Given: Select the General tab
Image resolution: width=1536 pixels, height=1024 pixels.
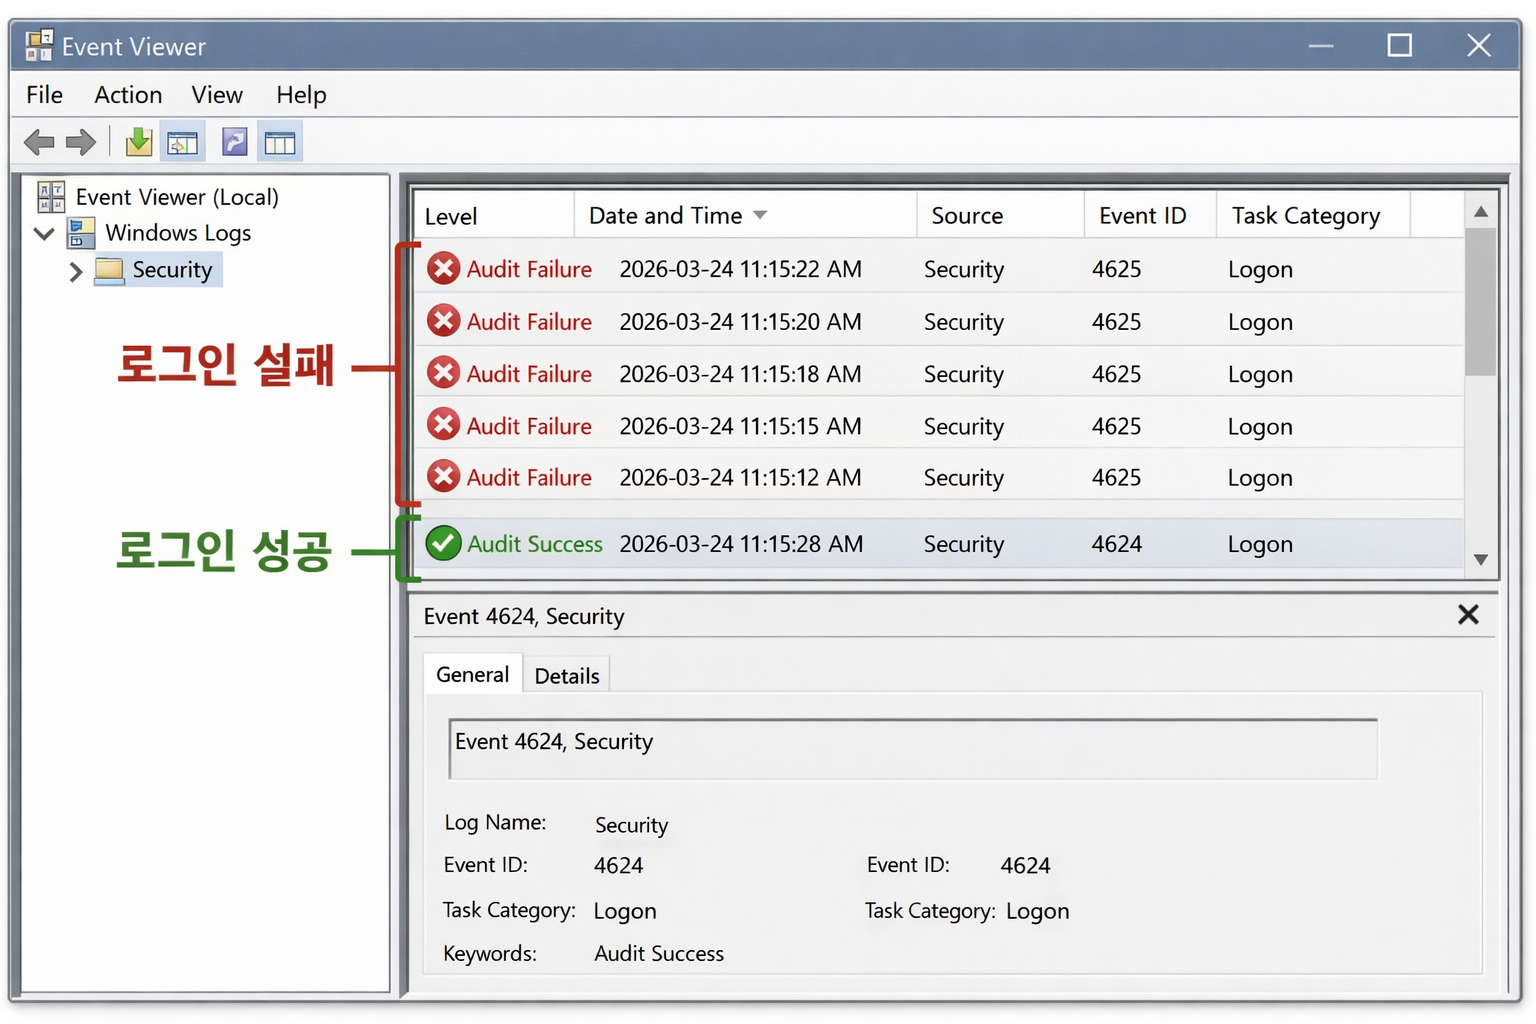Looking at the screenshot, I should (472, 675).
